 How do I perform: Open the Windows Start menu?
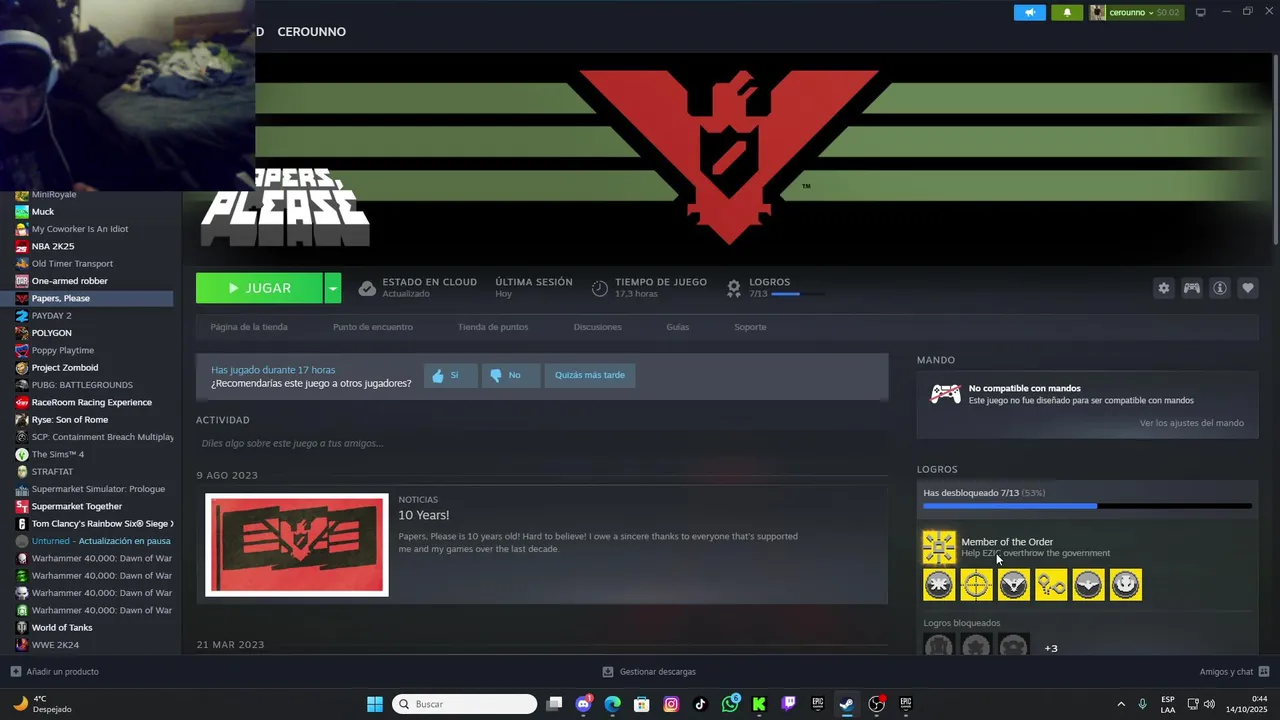click(375, 704)
